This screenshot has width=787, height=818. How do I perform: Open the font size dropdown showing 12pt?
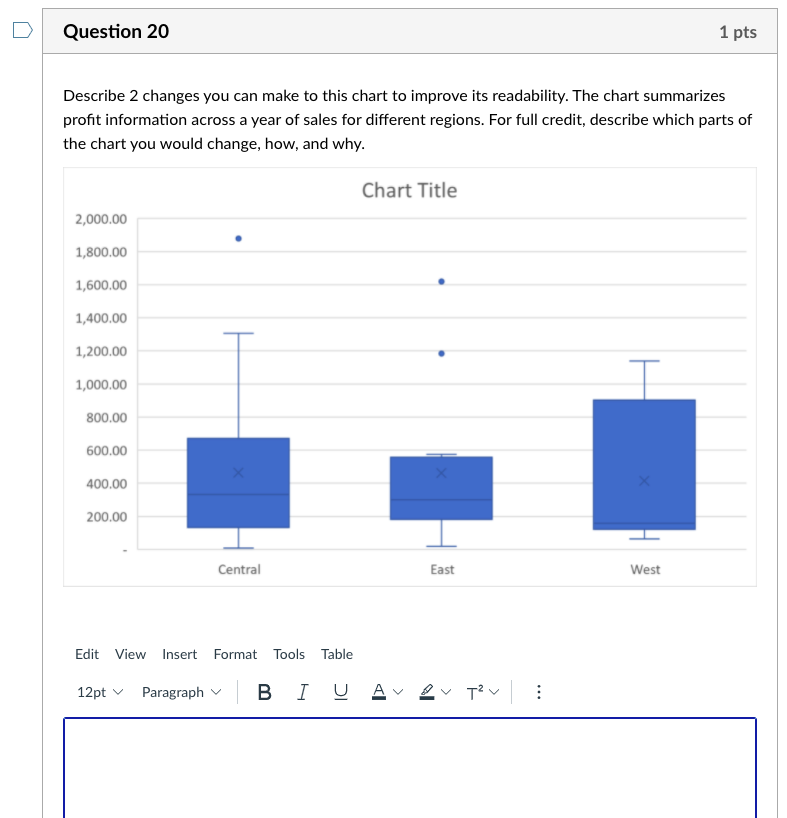pyautogui.click(x=98, y=691)
